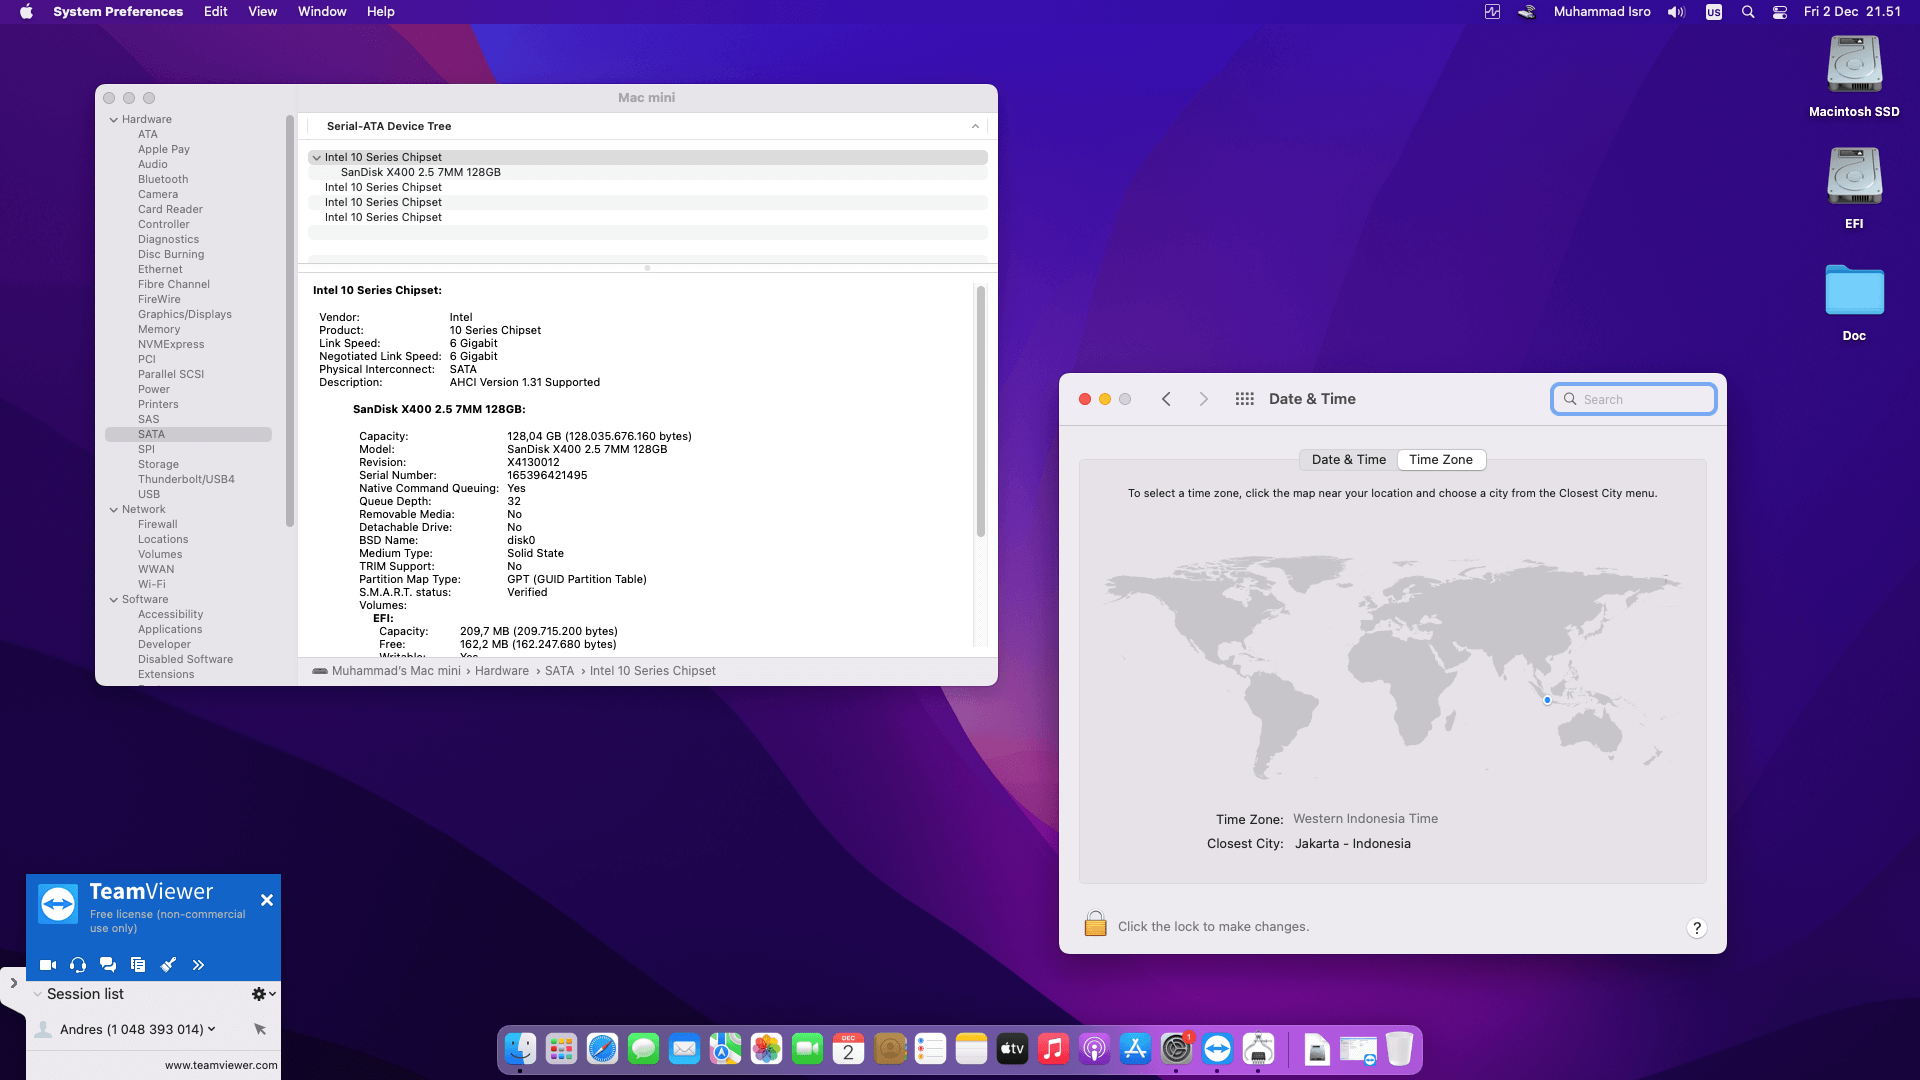Start video call in TeamViewer panel

pyautogui.click(x=47, y=965)
